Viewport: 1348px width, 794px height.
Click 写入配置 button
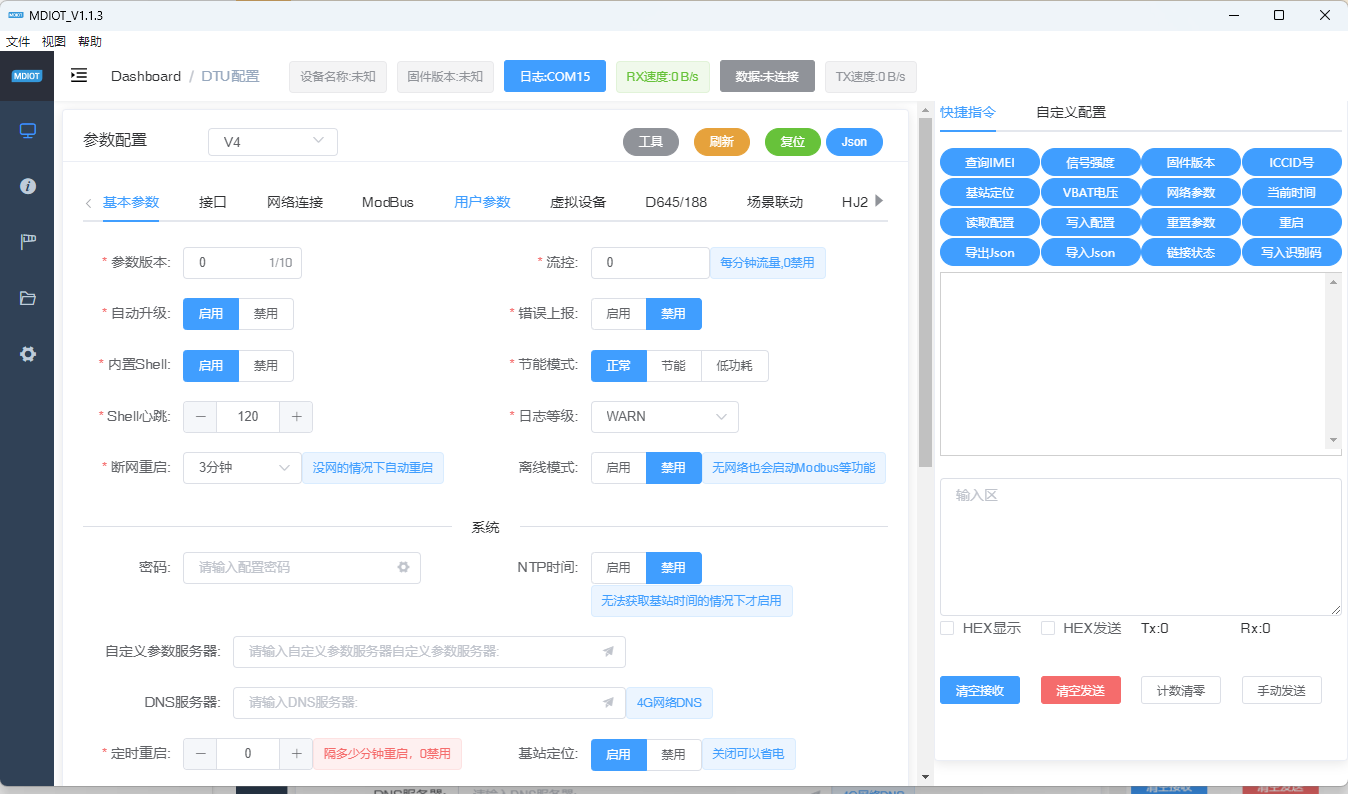[x=1090, y=222]
